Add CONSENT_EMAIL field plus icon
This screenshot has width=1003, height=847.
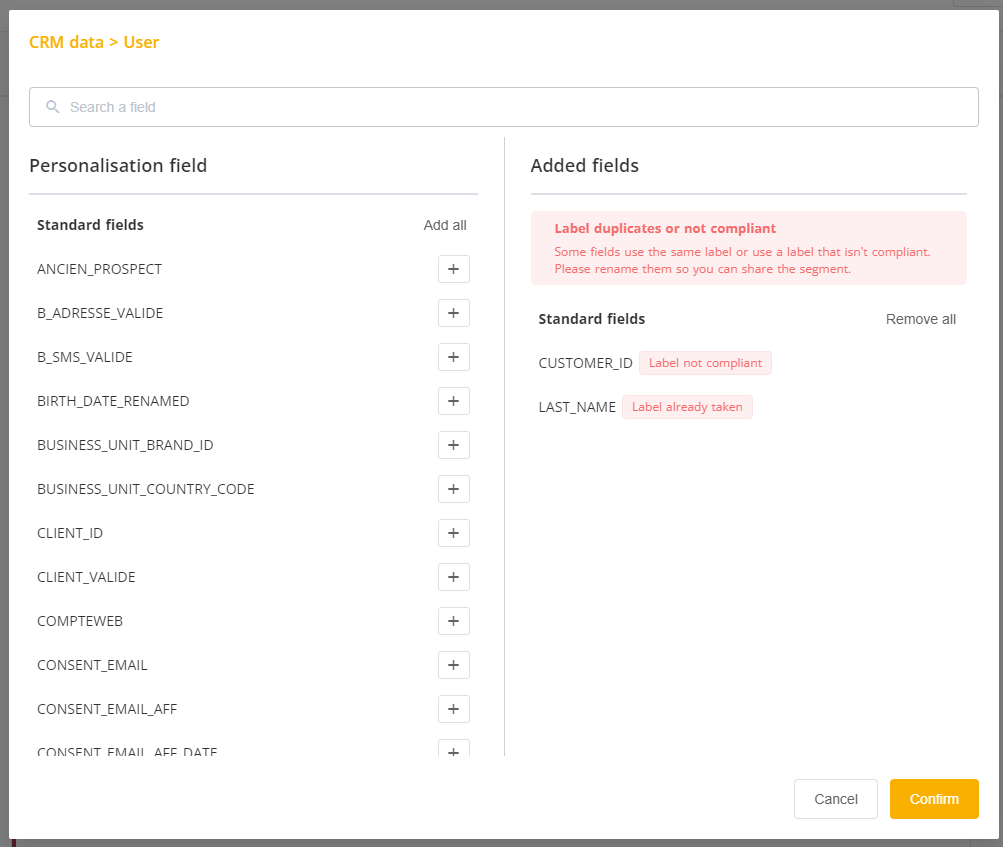coord(454,665)
